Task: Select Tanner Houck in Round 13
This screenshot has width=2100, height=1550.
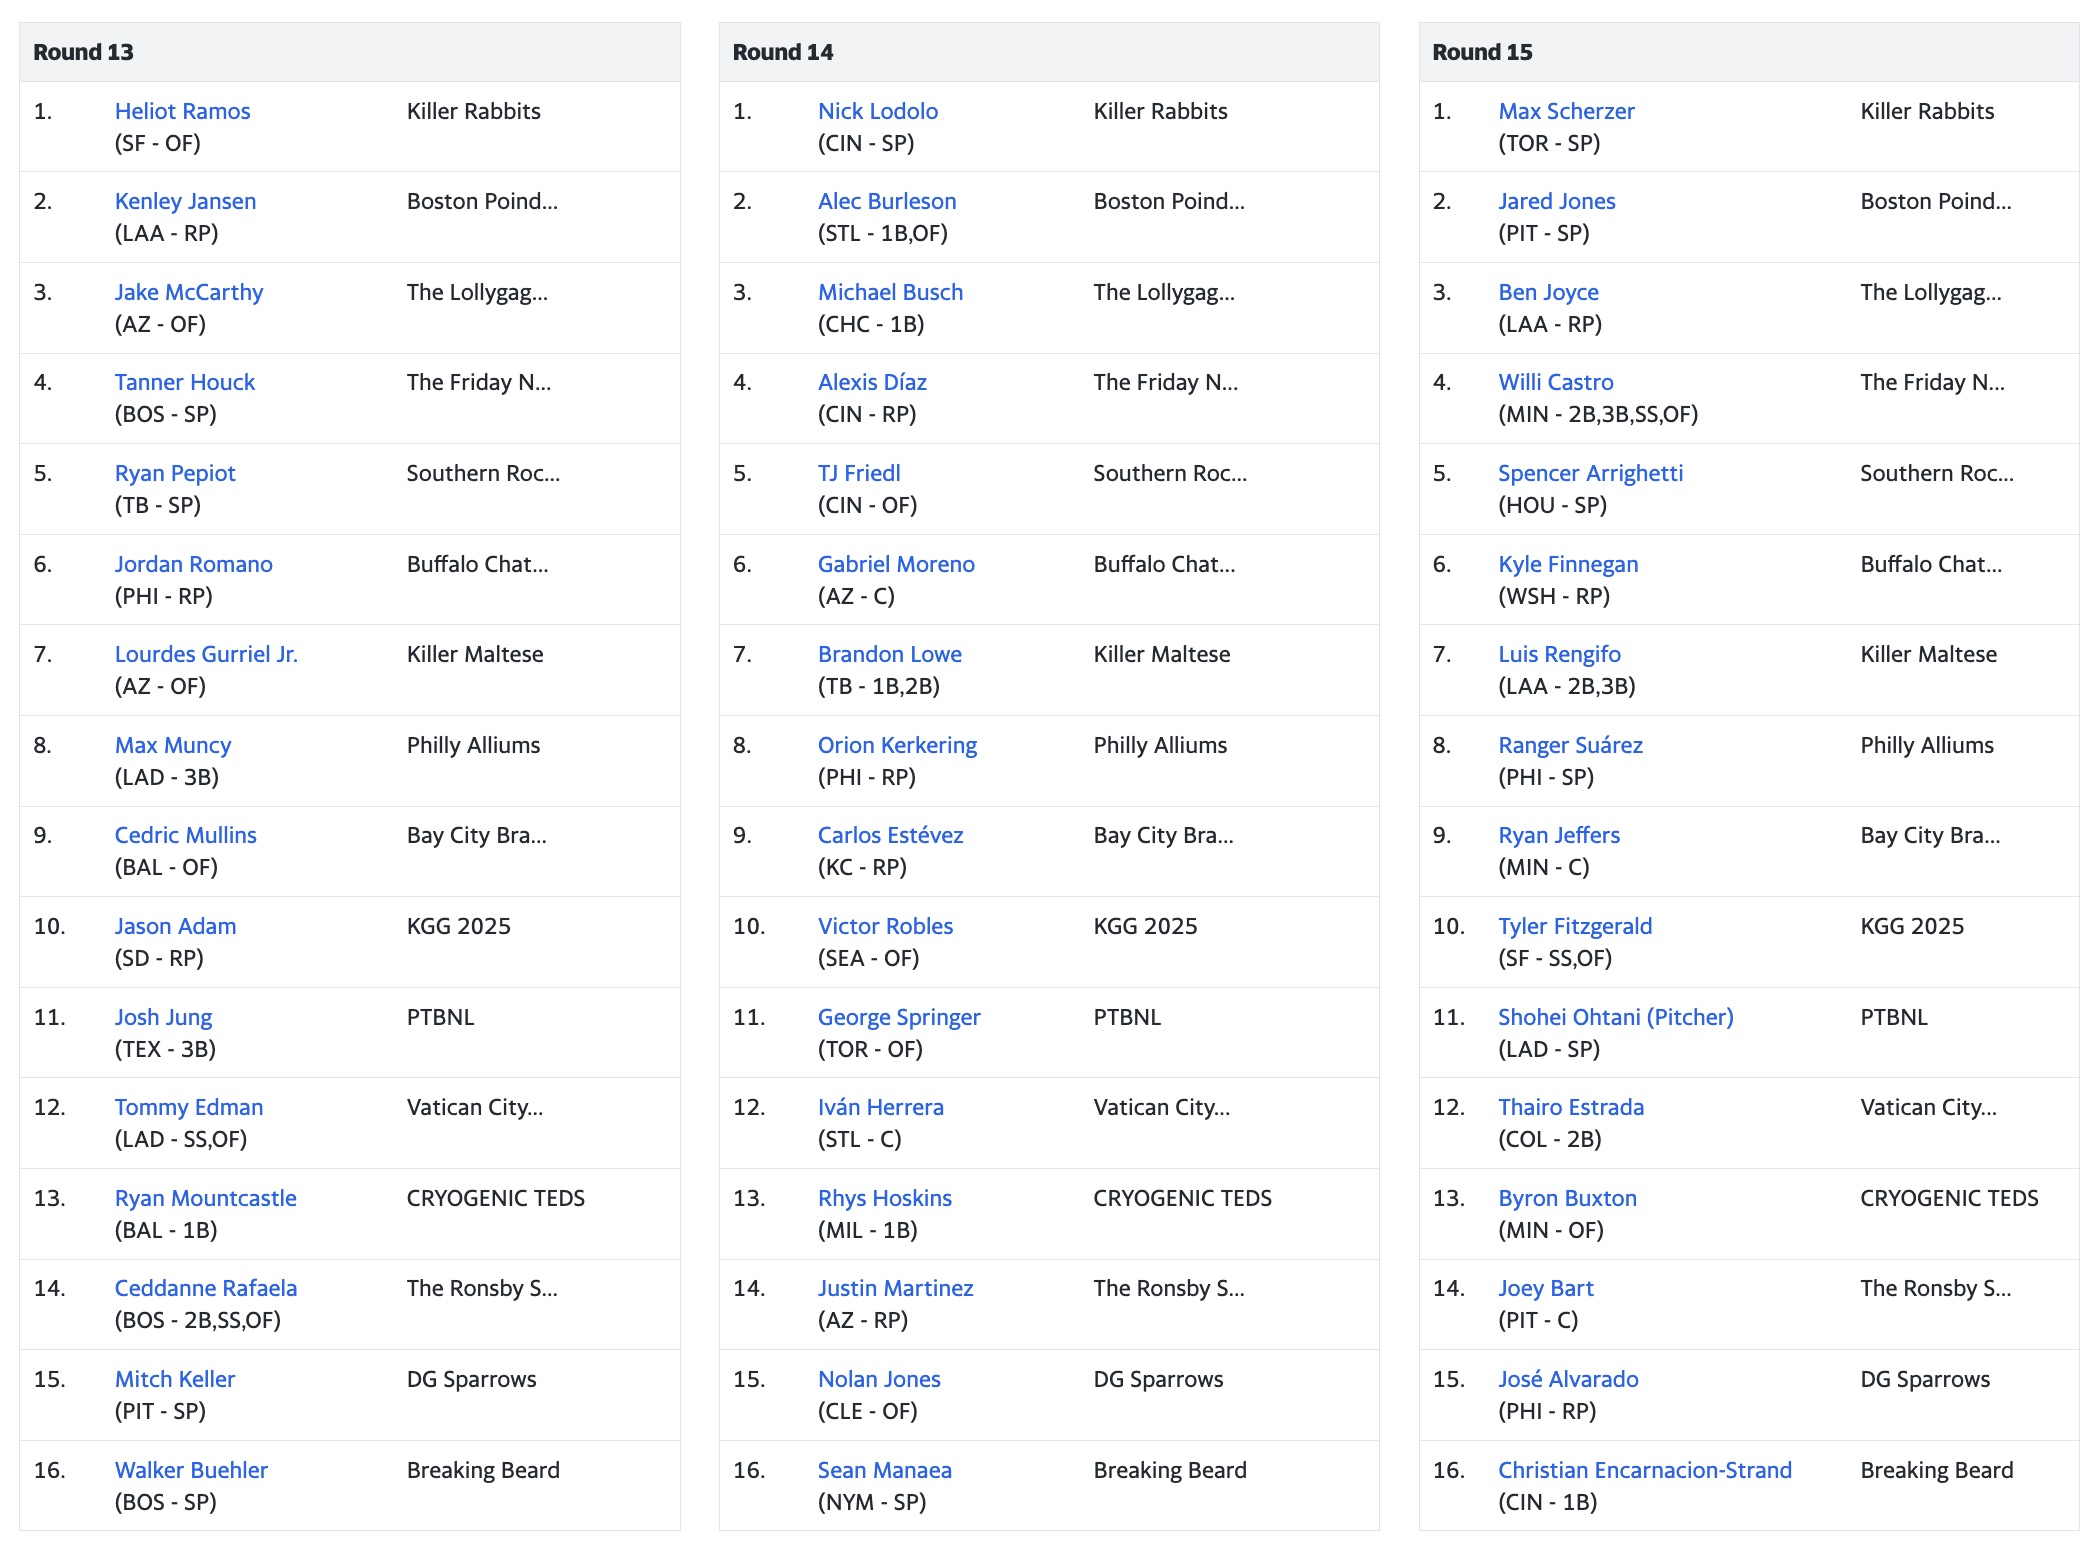Action: [185, 382]
